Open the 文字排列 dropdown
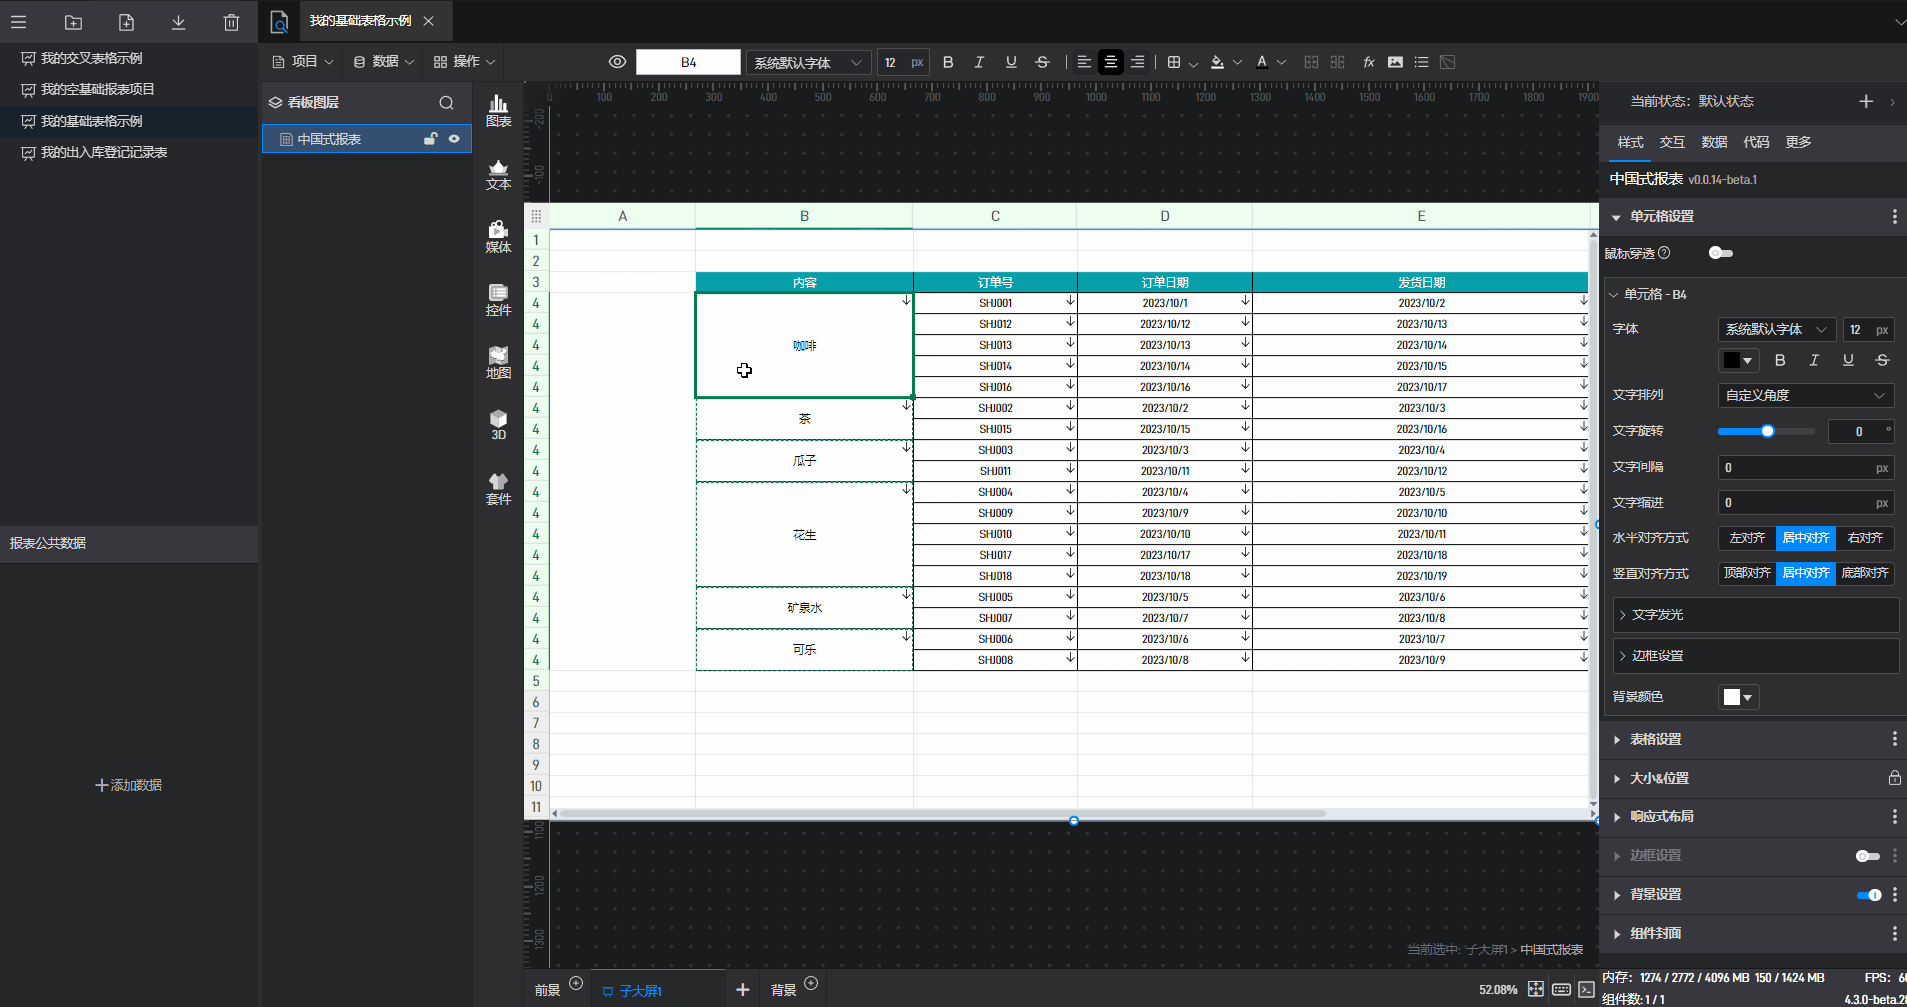 (1805, 395)
